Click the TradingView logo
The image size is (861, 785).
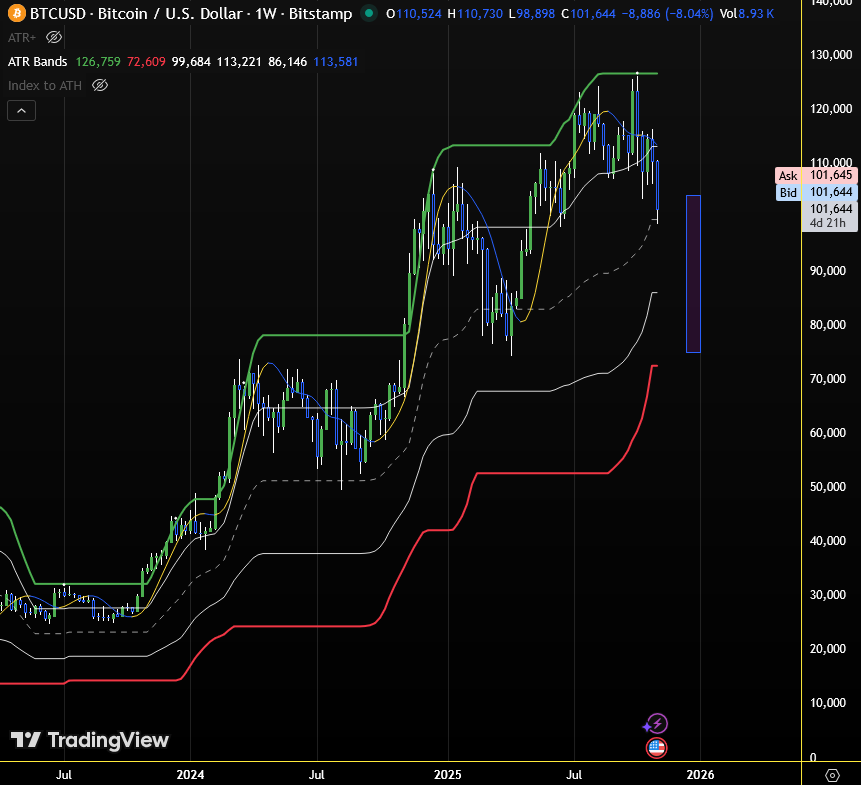coord(90,740)
